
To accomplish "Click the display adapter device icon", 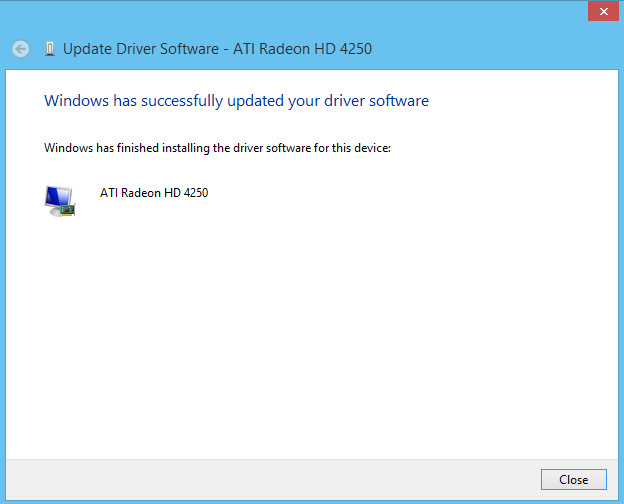I will pos(60,201).
